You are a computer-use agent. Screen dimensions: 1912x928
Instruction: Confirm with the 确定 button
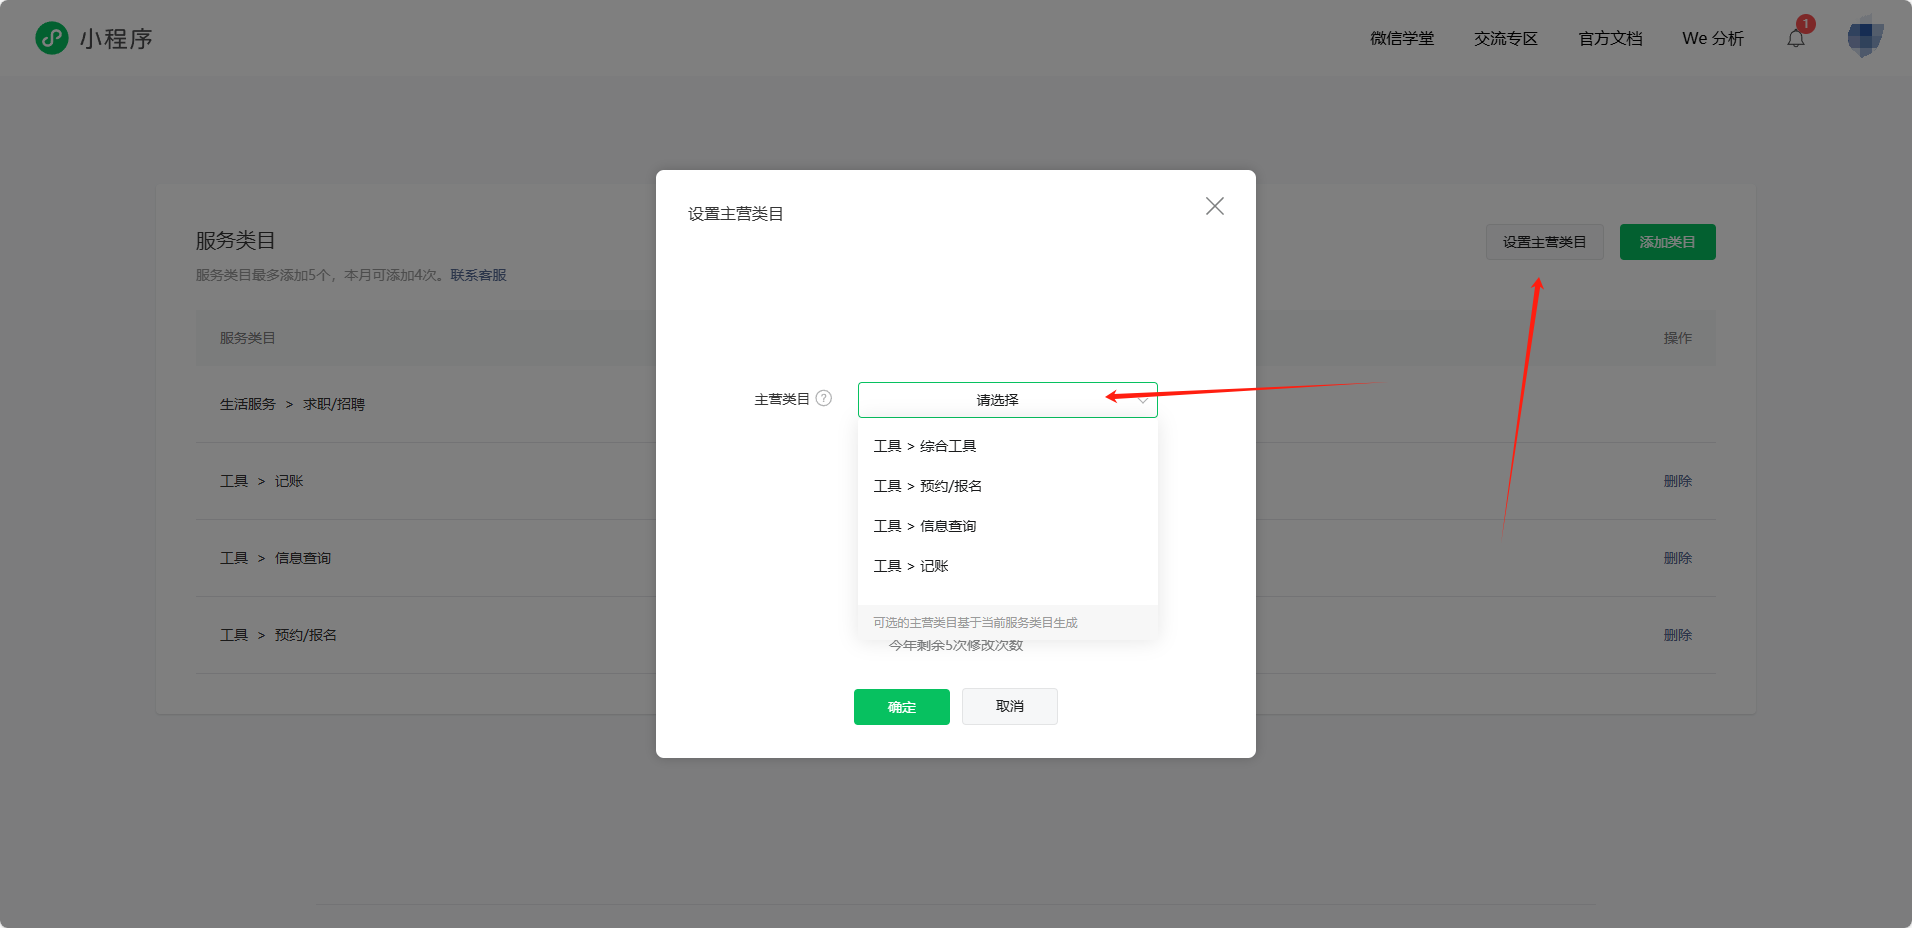(901, 707)
